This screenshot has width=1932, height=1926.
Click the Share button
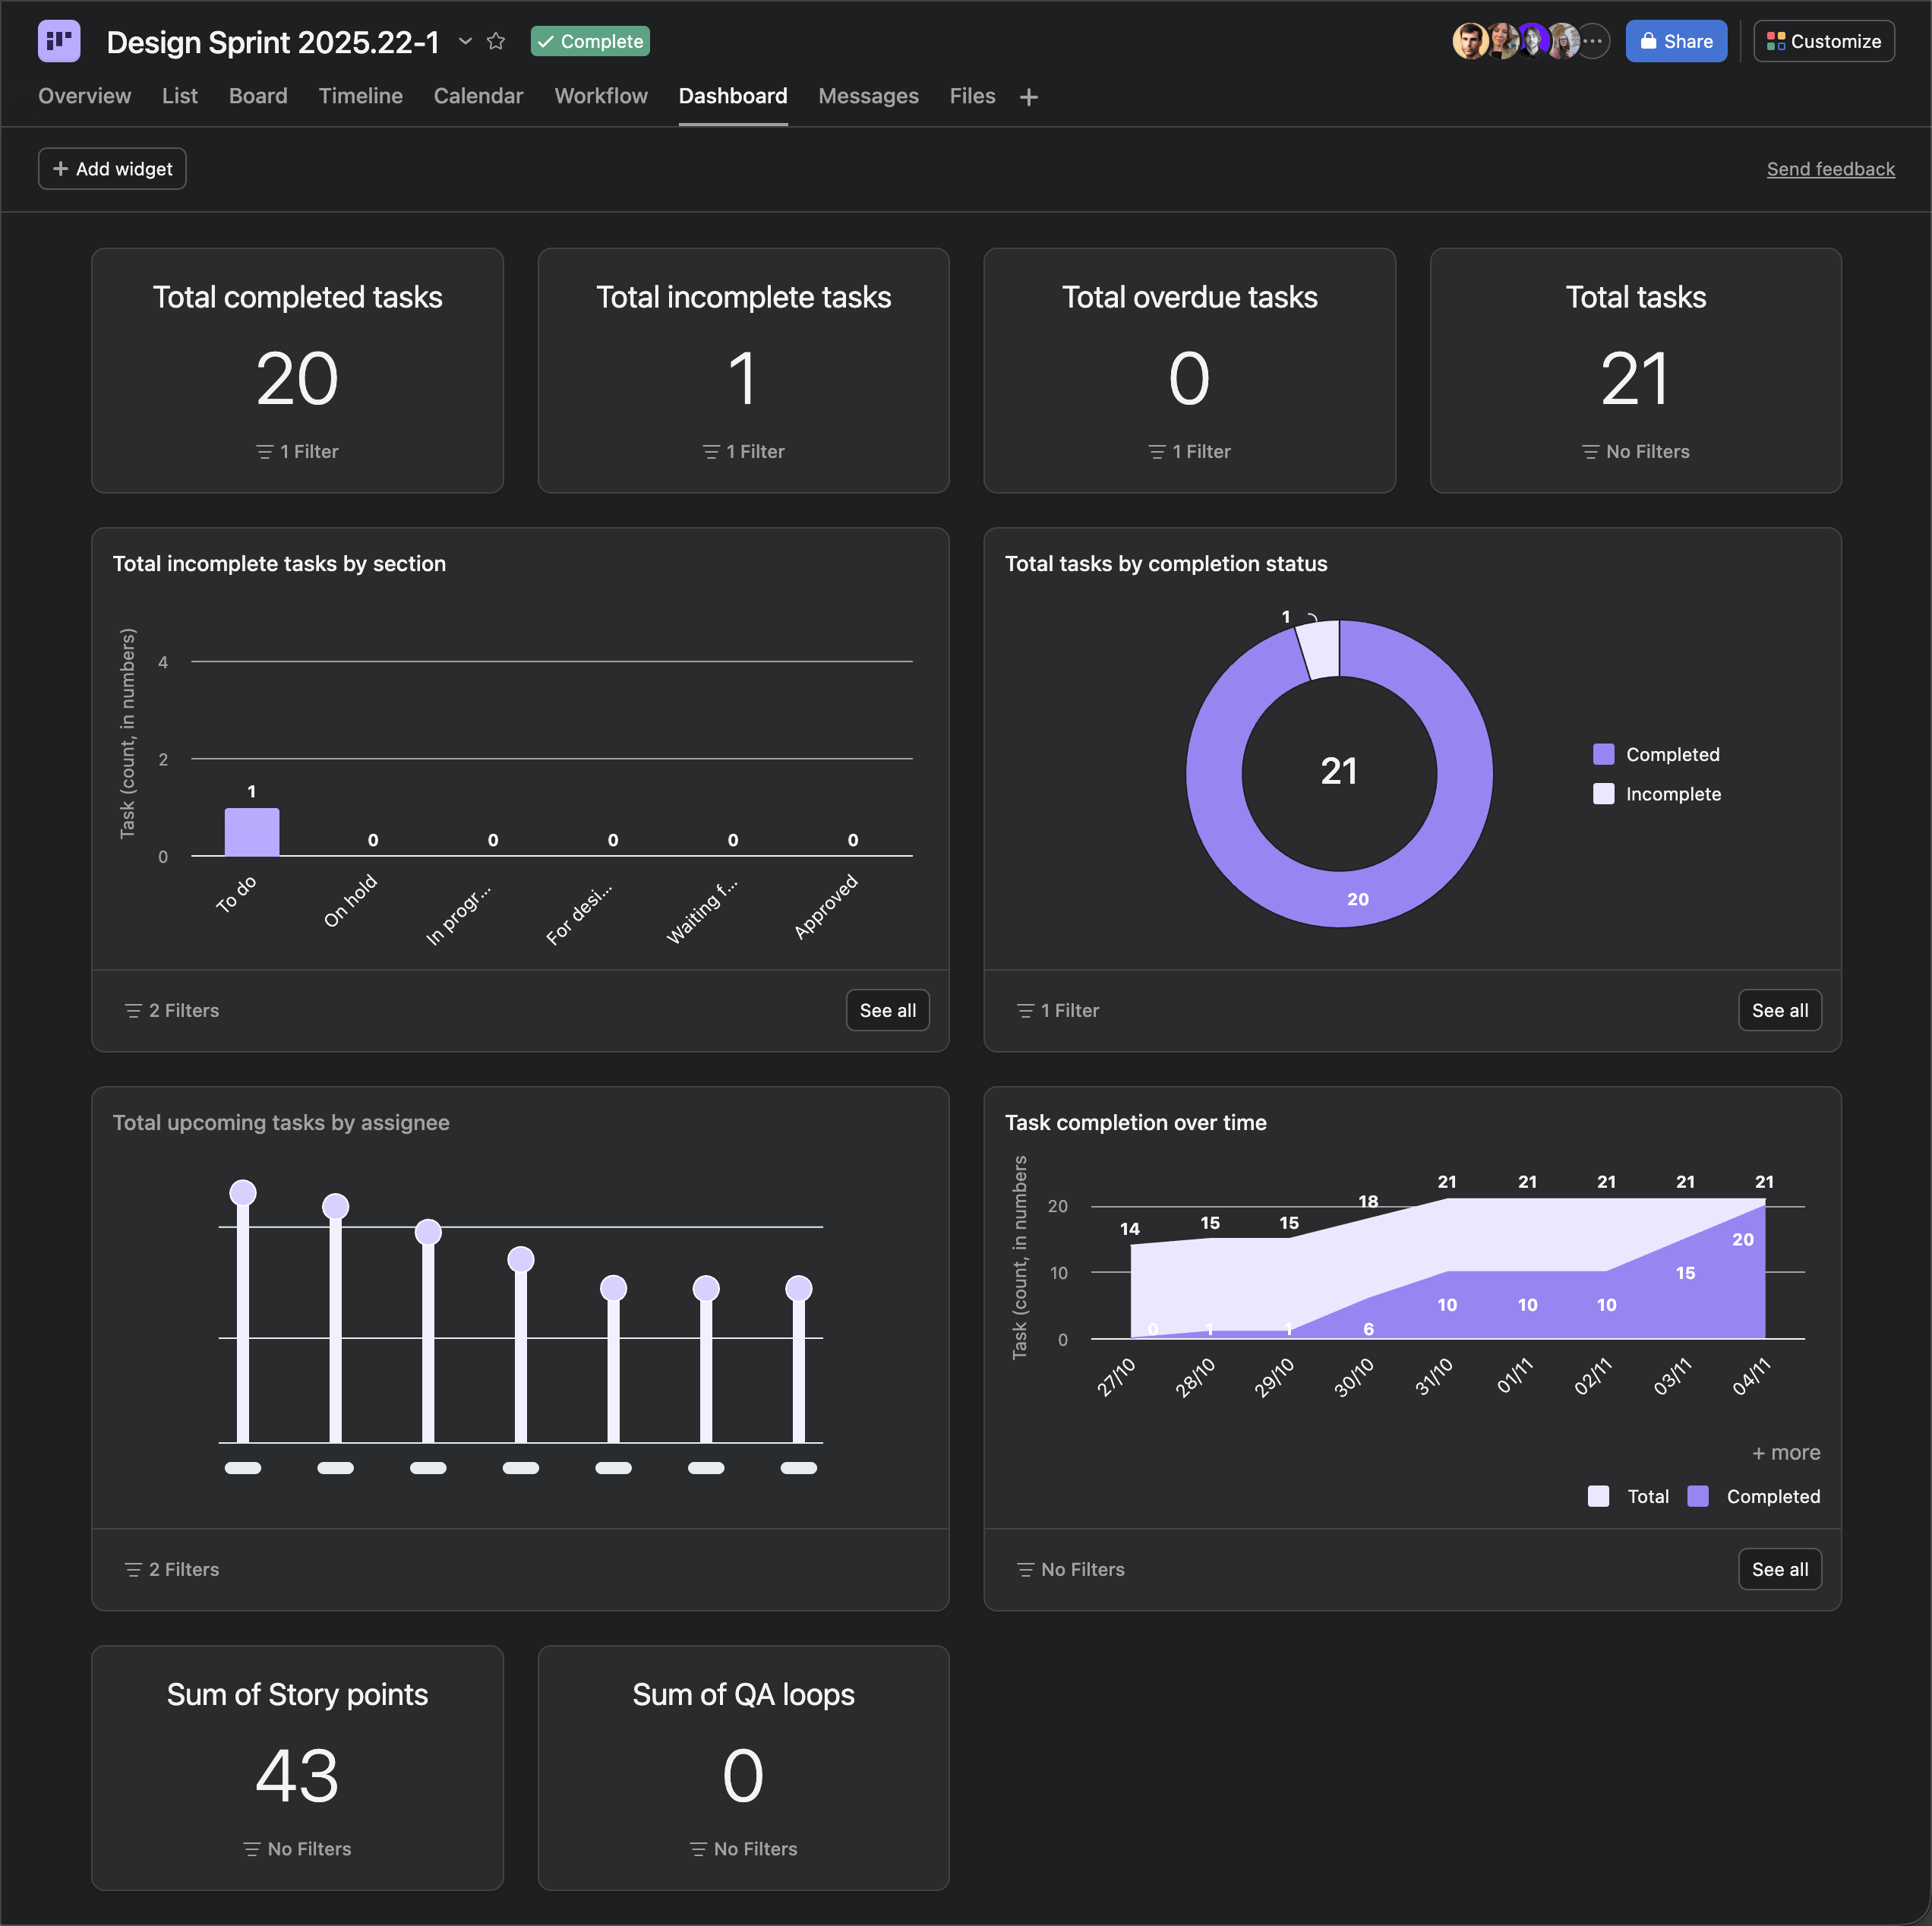pyautogui.click(x=1676, y=41)
